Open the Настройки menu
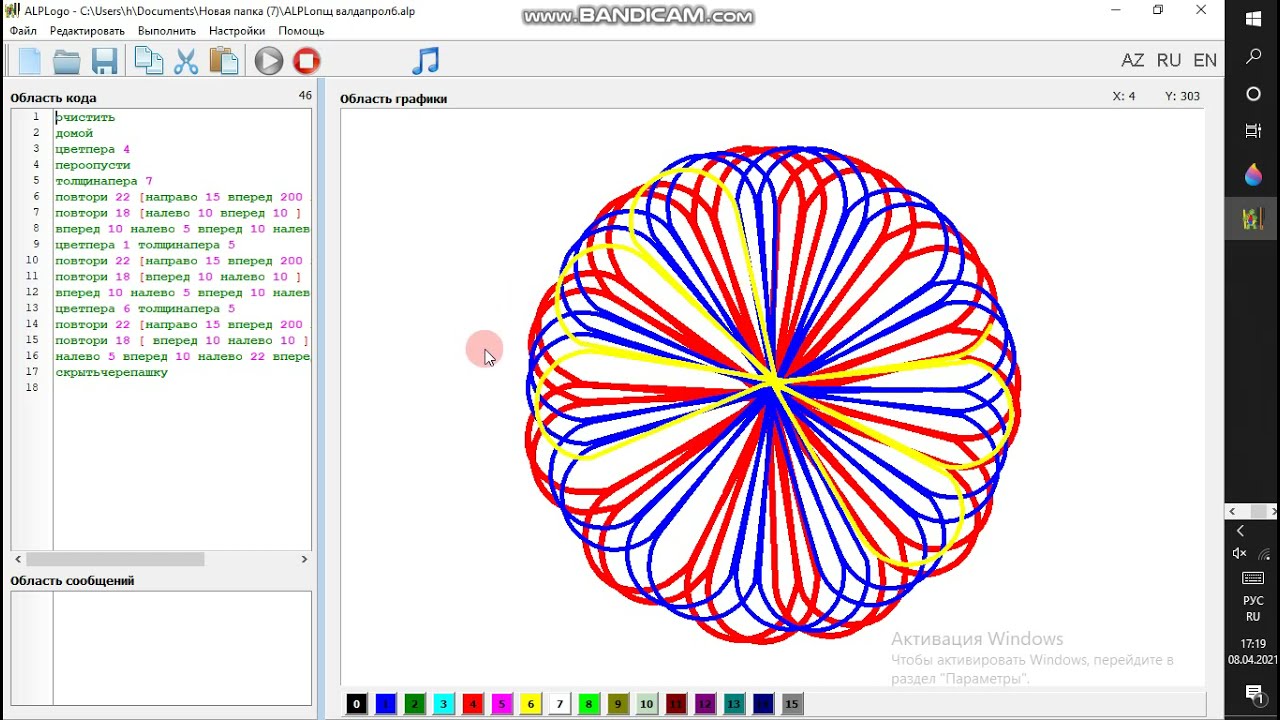The width and height of the screenshot is (1280, 720). tap(237, 31)
